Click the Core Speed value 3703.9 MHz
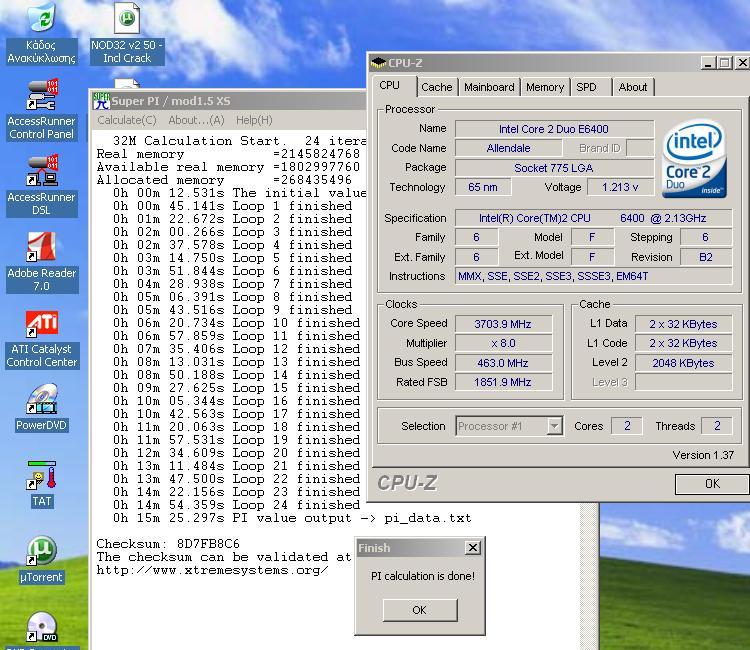Screen dimensions: 750x650 503,324
